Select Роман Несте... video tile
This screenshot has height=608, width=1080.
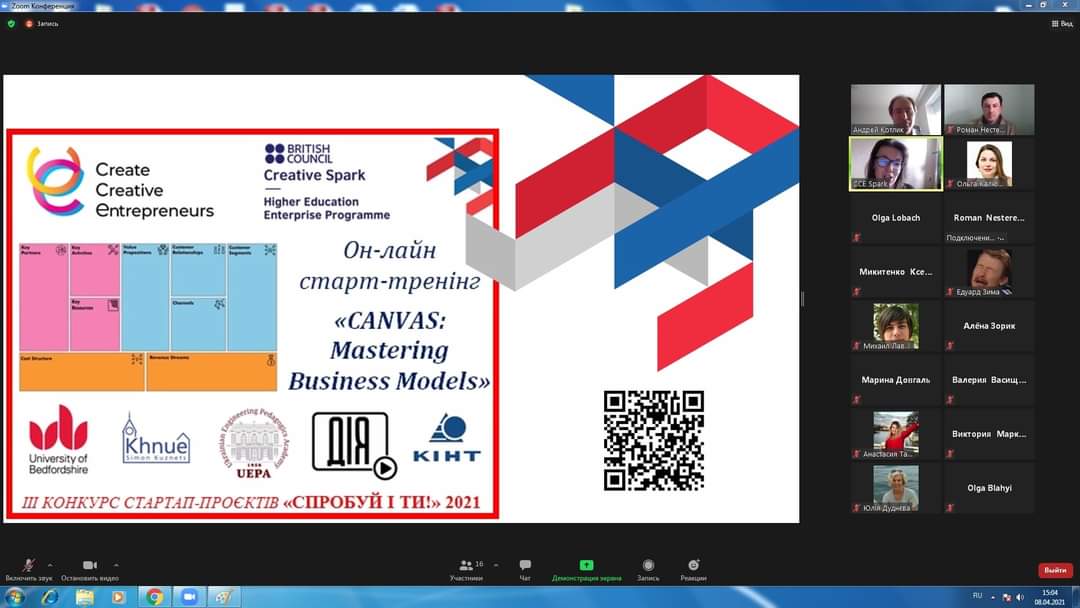click(989, 109)
